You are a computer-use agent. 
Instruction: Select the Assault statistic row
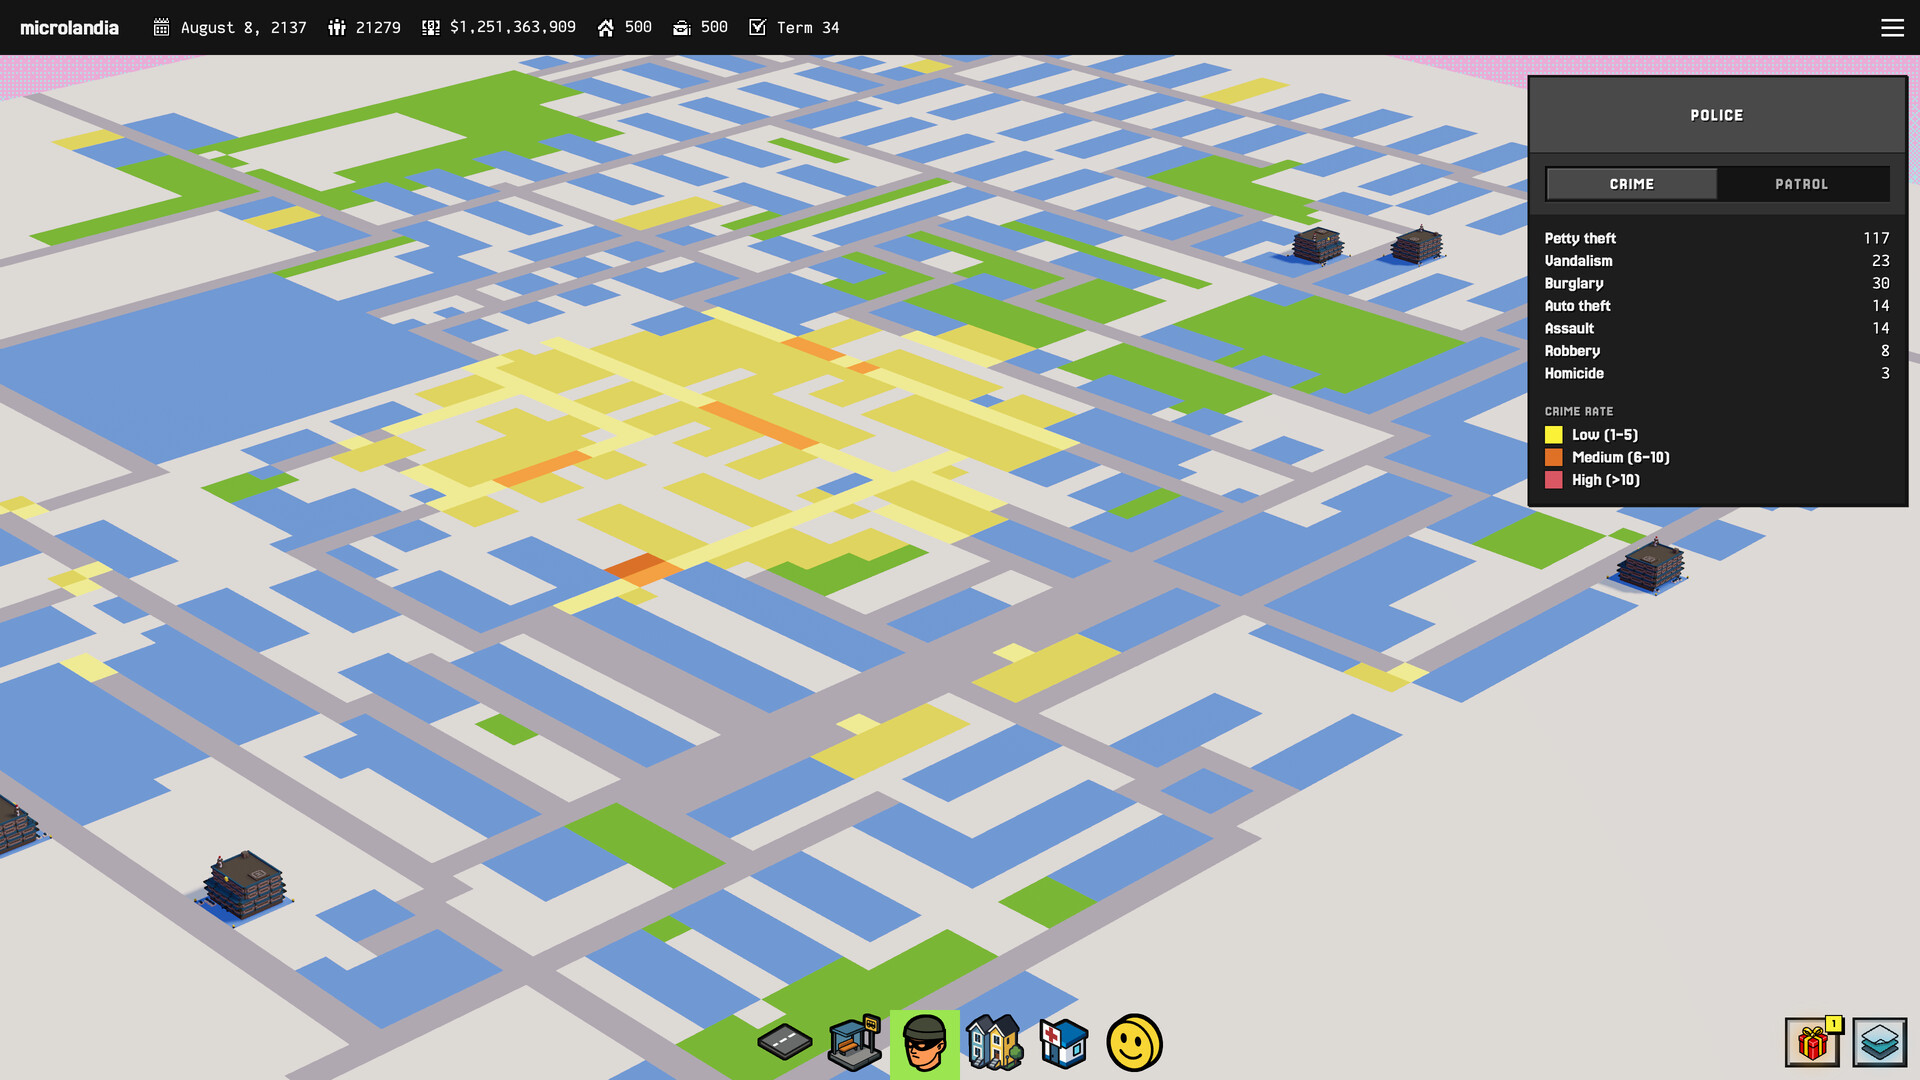(1717, 328)
